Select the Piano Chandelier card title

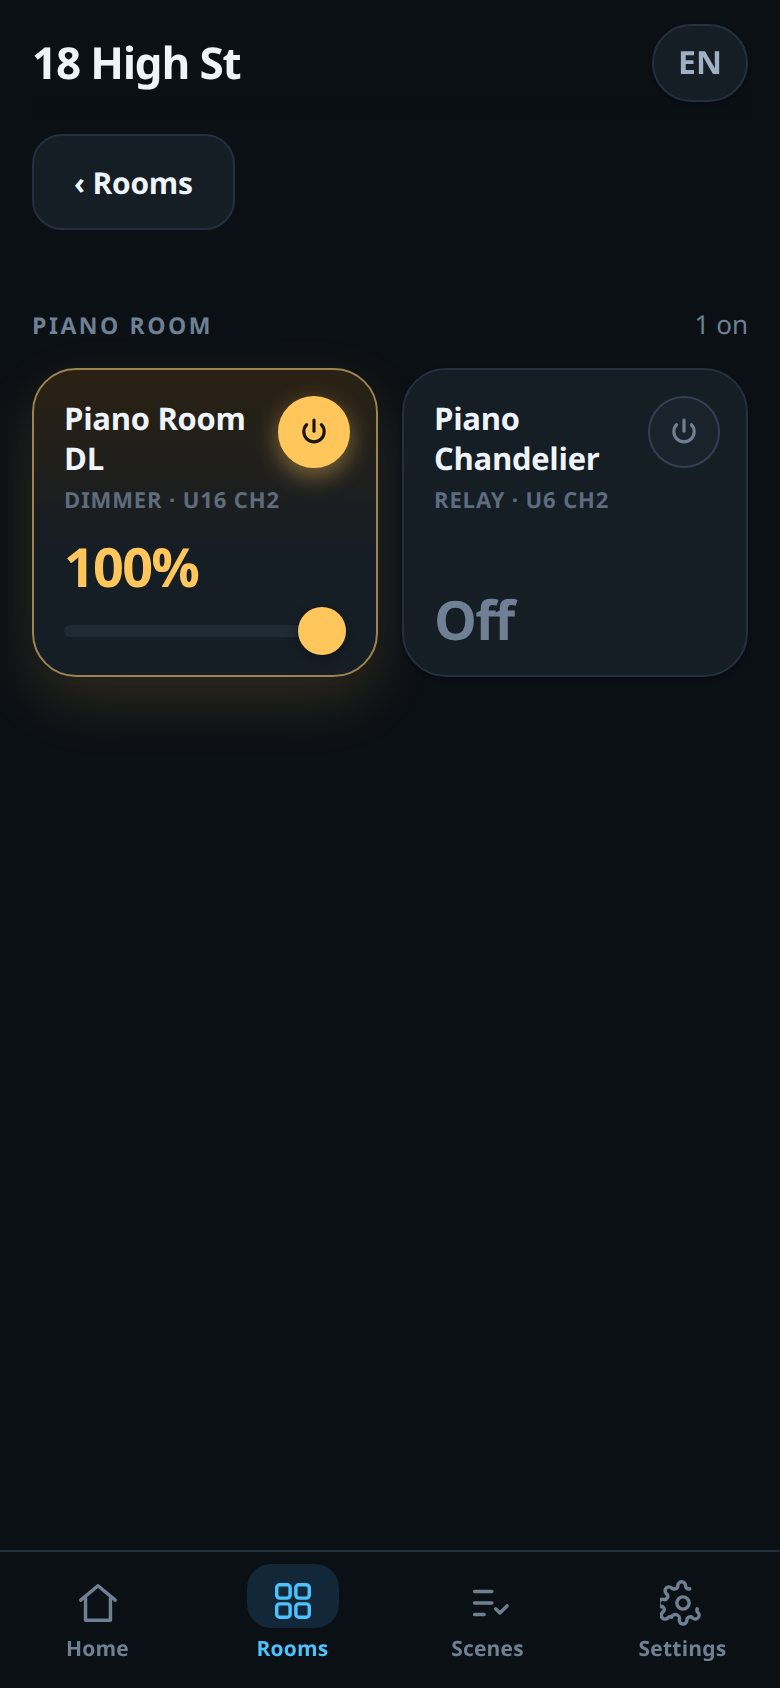(x=517, y=439)
